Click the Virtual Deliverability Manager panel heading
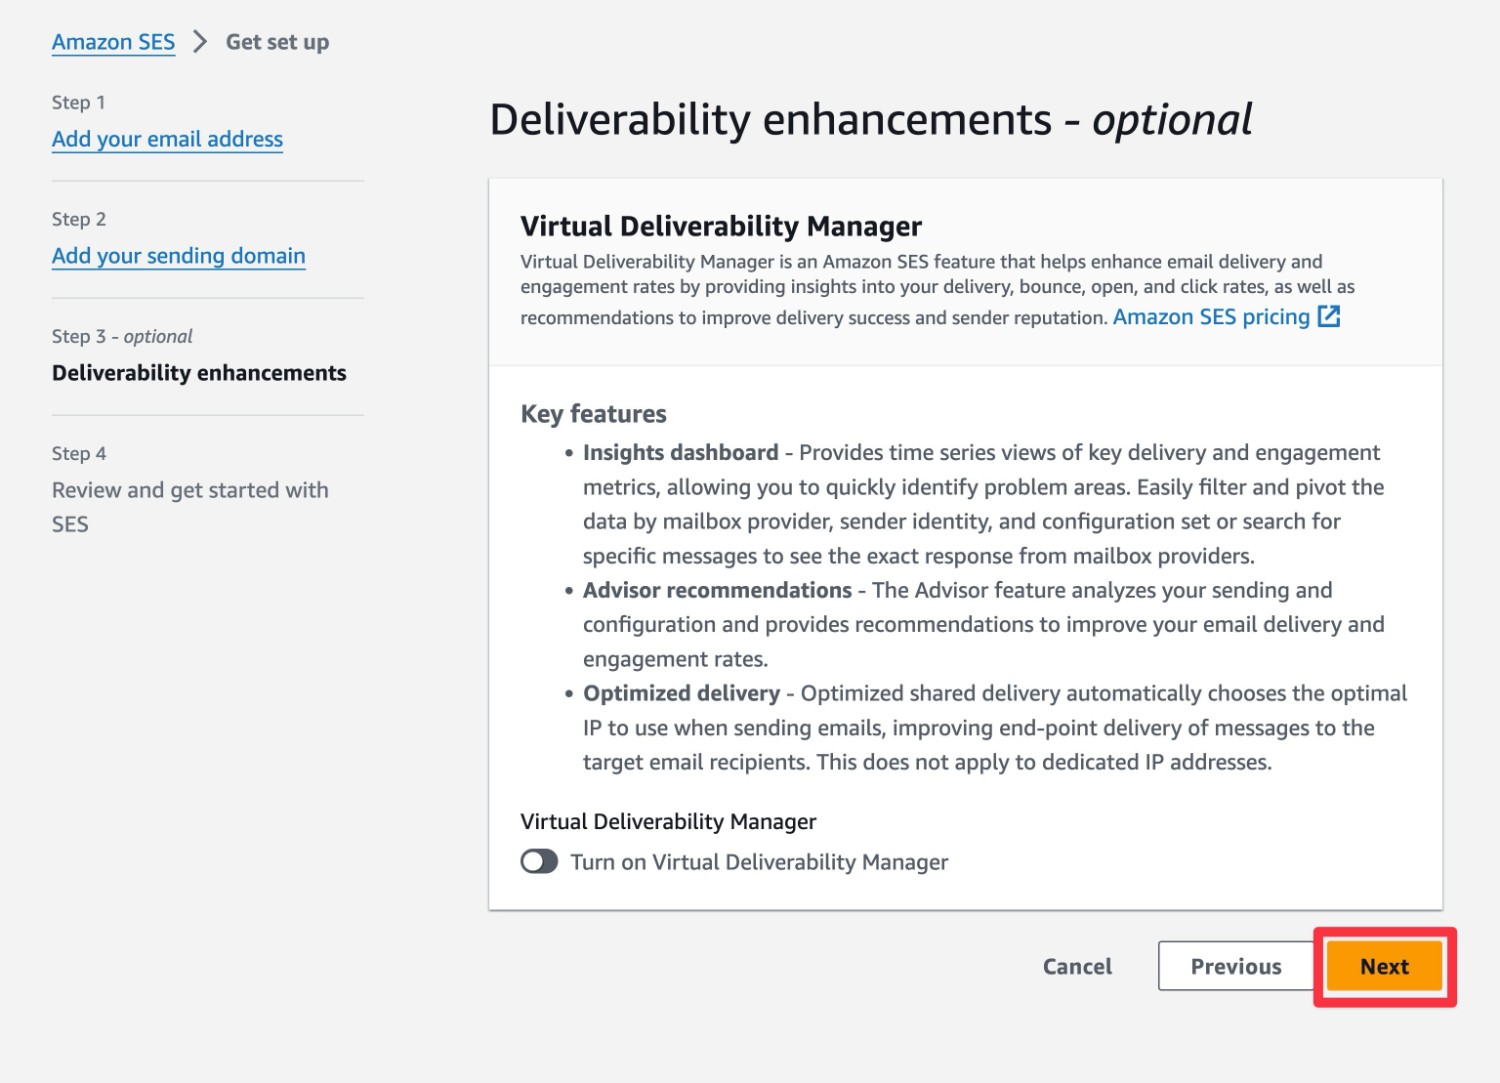1500x1083 pixels. pos(721,226)
